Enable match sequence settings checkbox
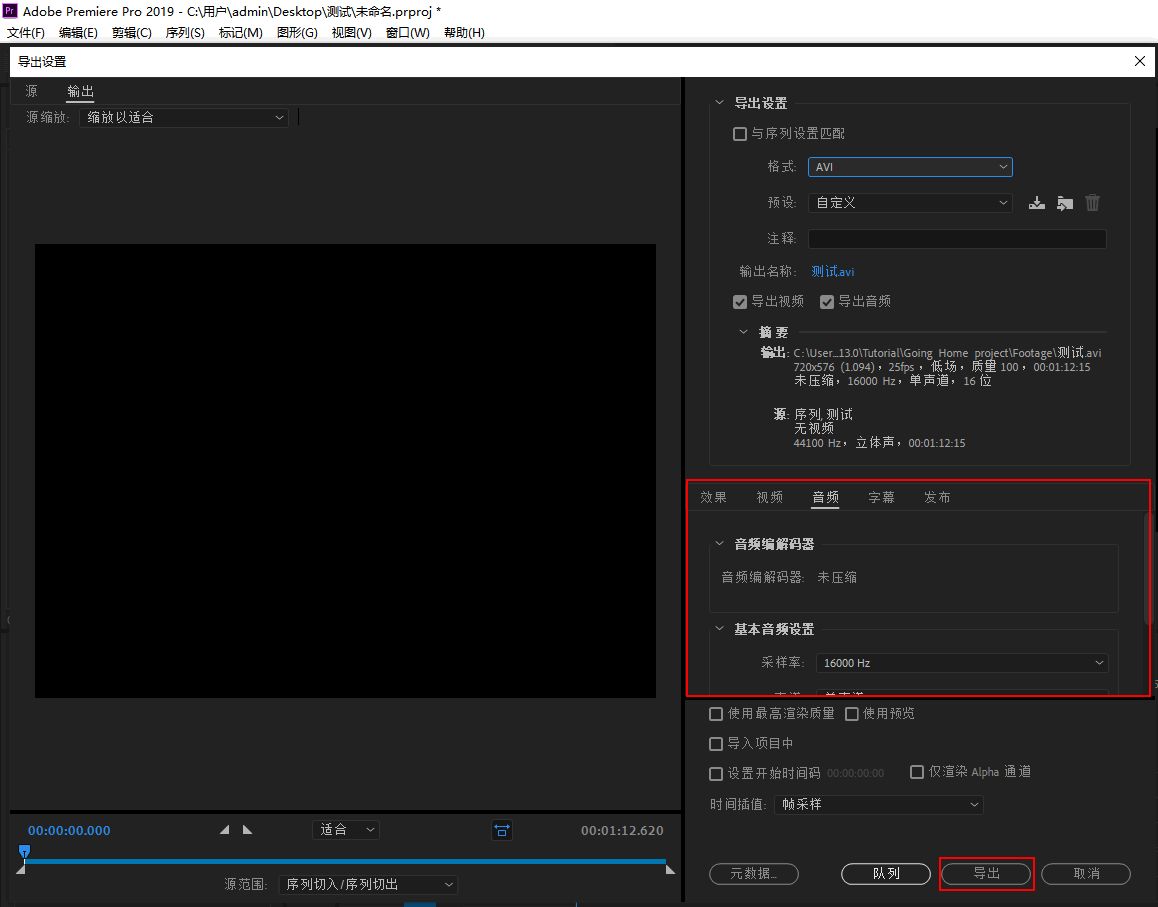The height and width of the screenshot is (907, 1158). (x=739, y=134)
